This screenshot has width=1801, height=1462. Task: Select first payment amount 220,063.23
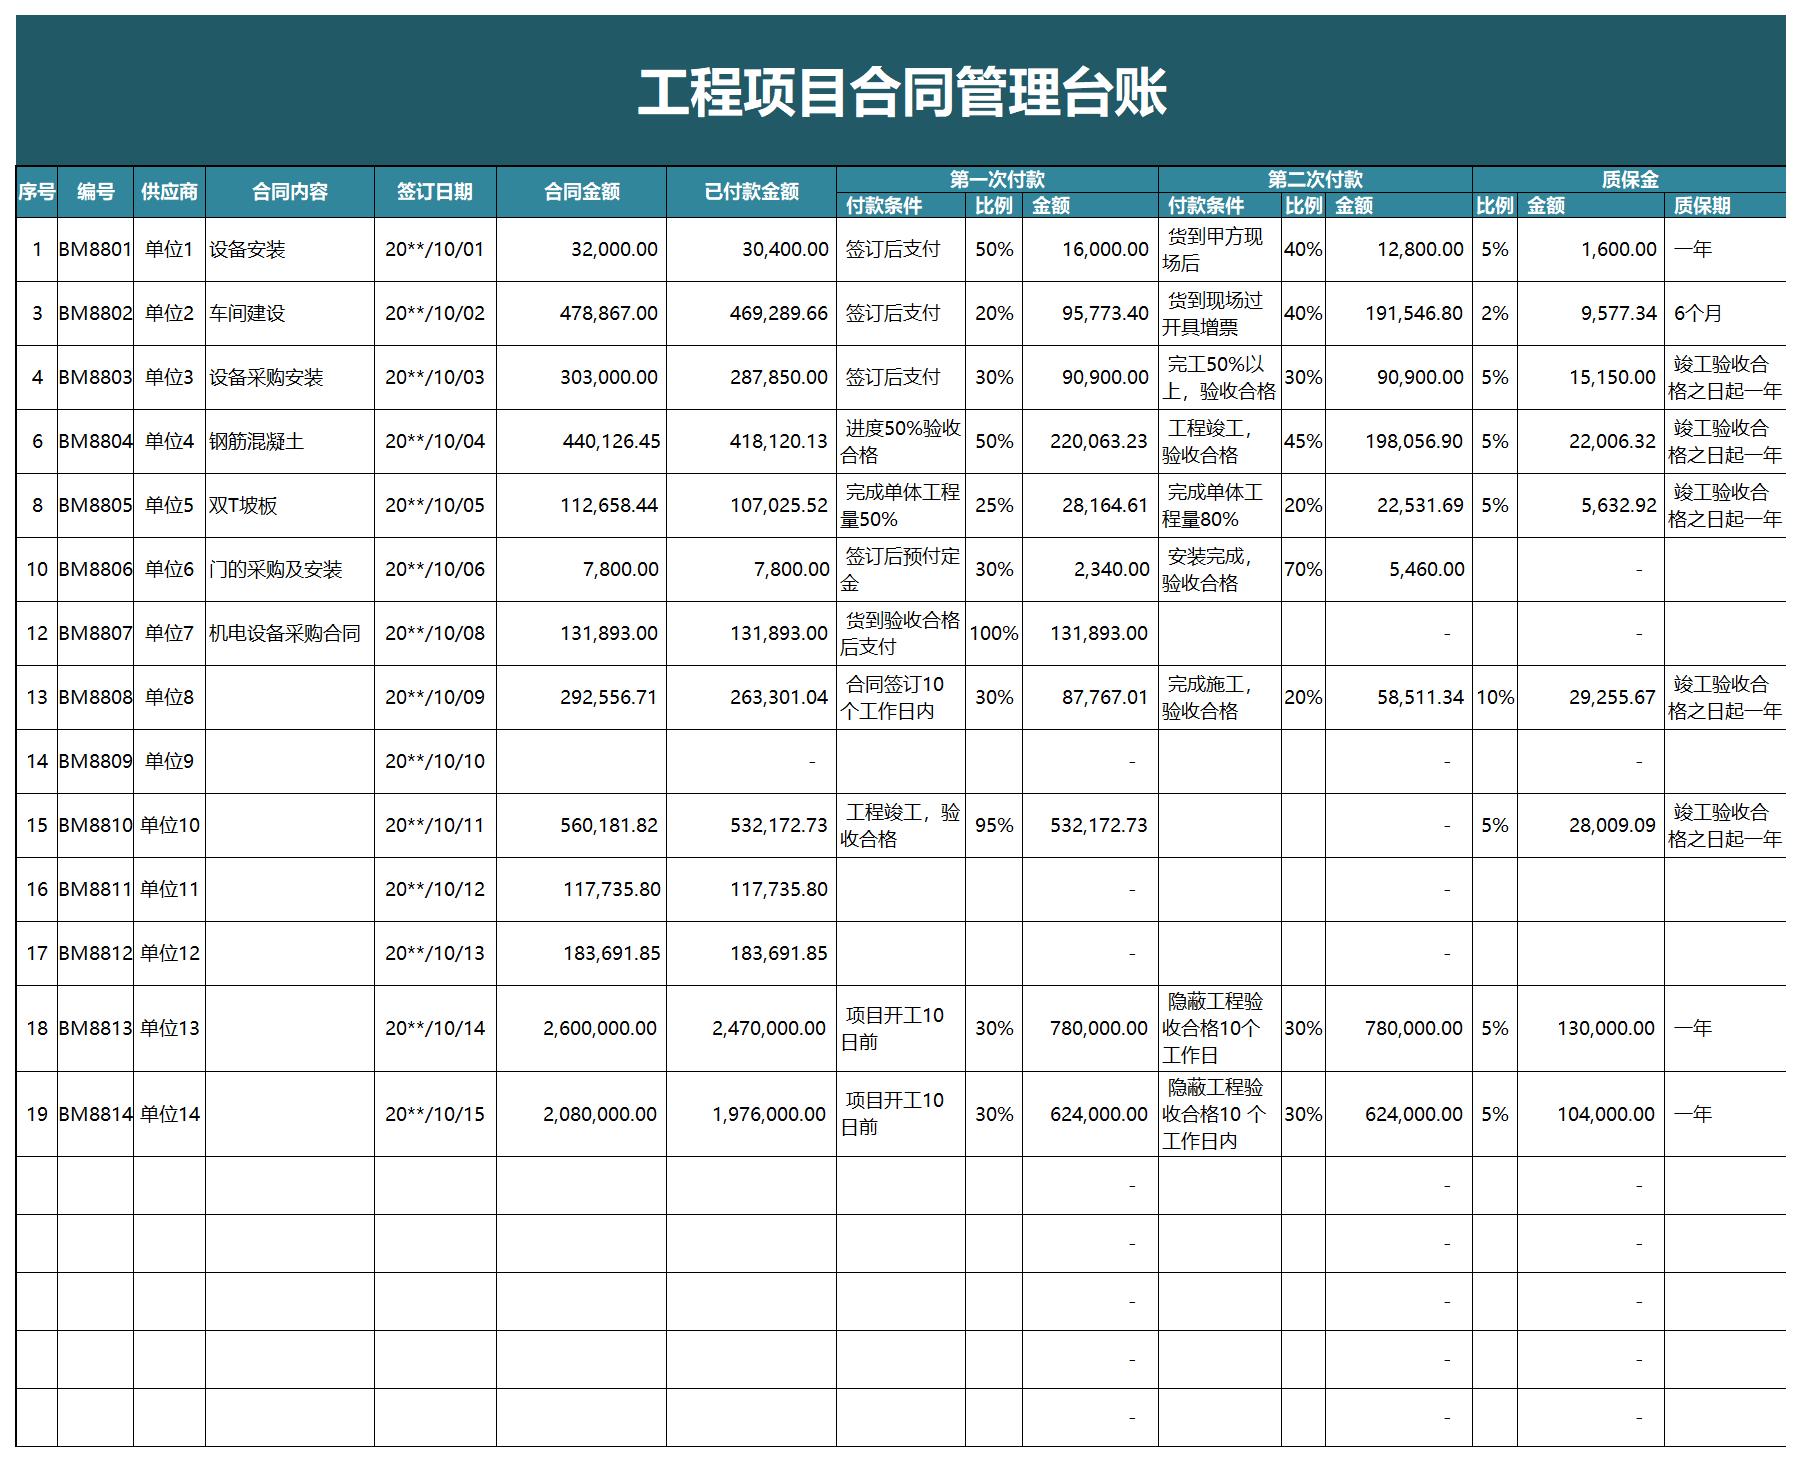click(1090, 441)
